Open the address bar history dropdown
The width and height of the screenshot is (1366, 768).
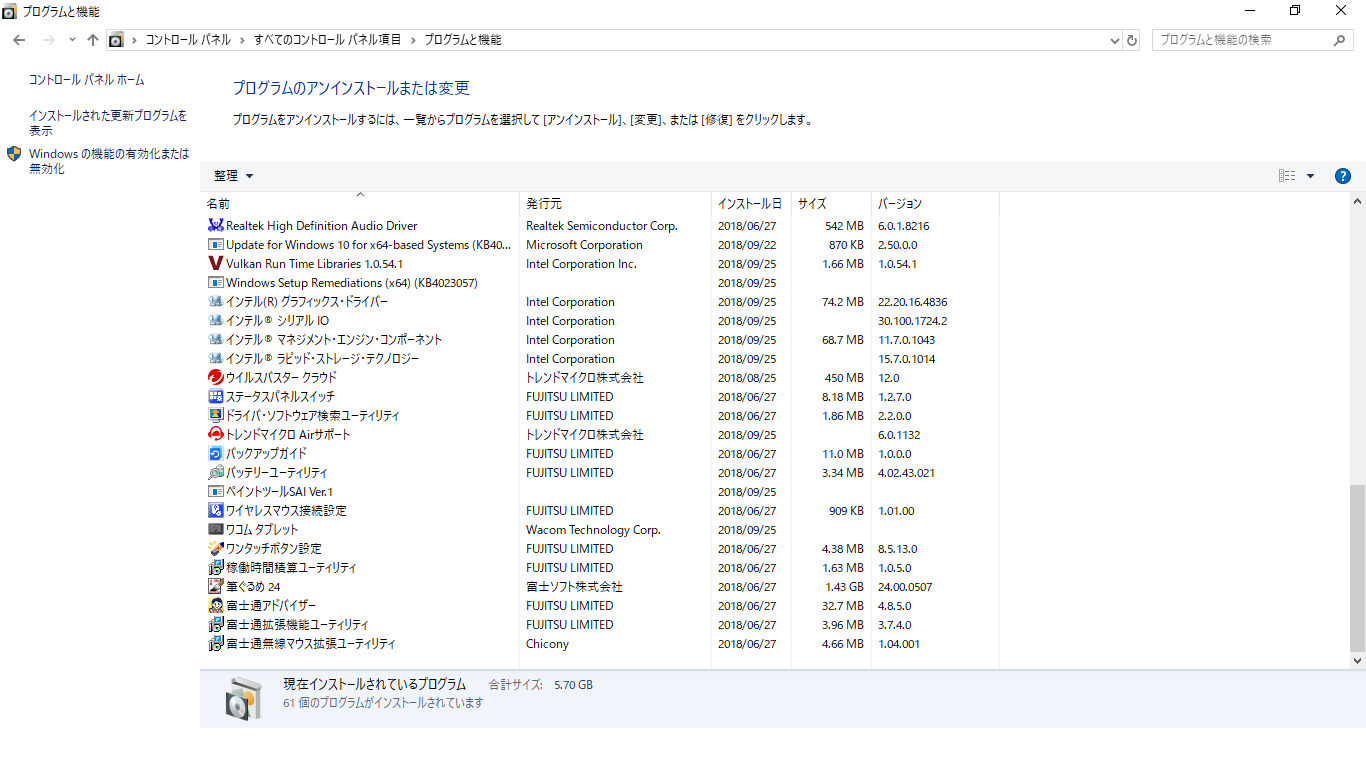pos(1115,40)
